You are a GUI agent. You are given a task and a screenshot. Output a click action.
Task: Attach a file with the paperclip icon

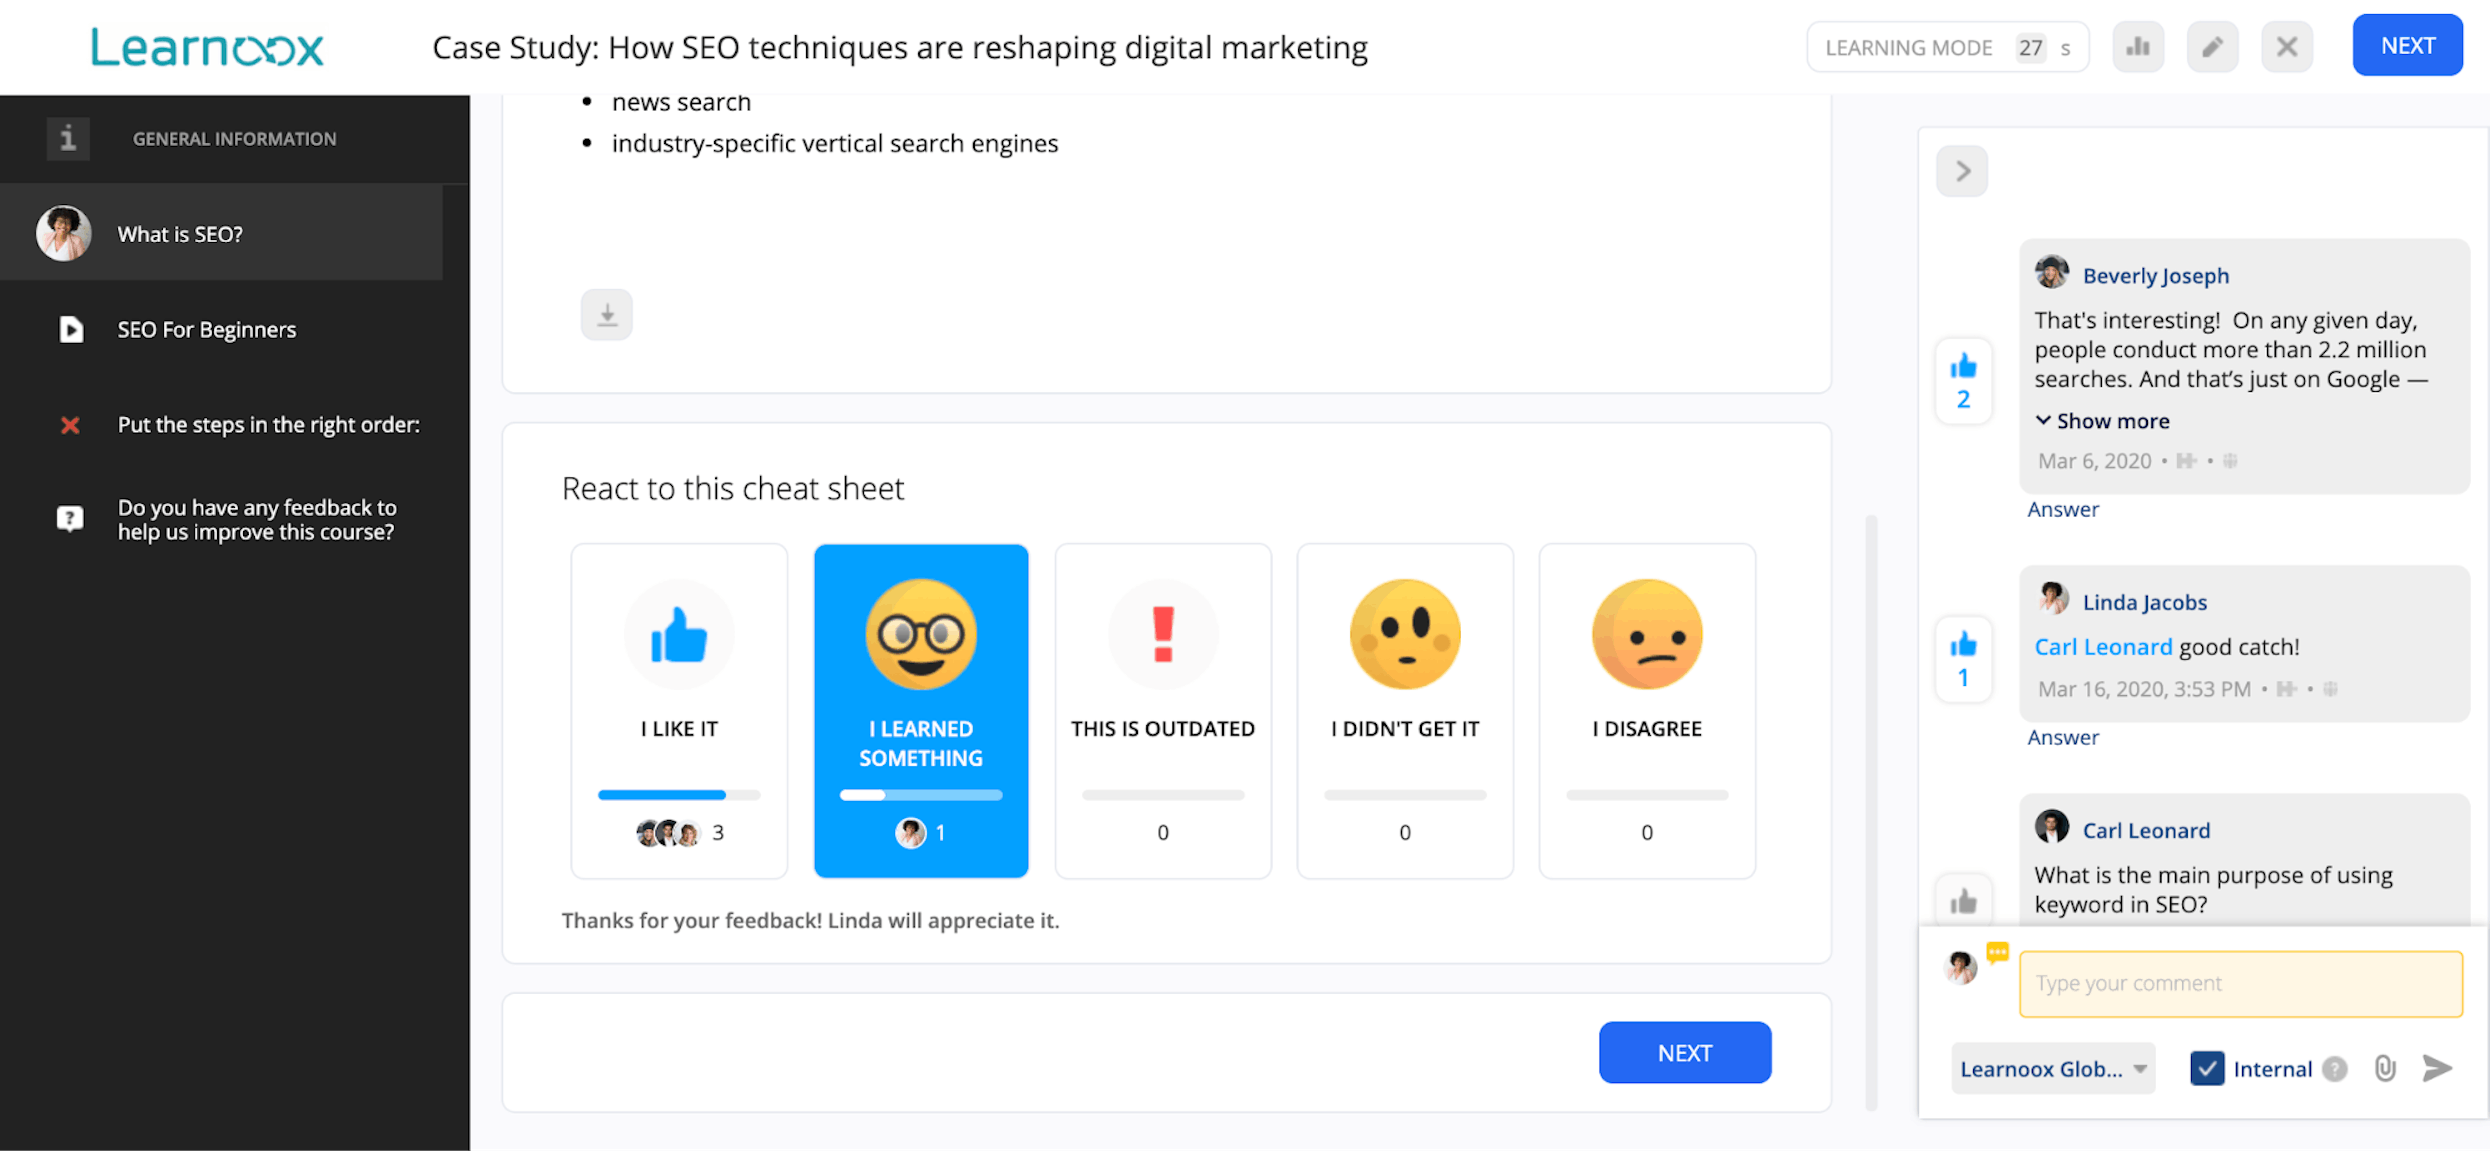(2383, 1068)
